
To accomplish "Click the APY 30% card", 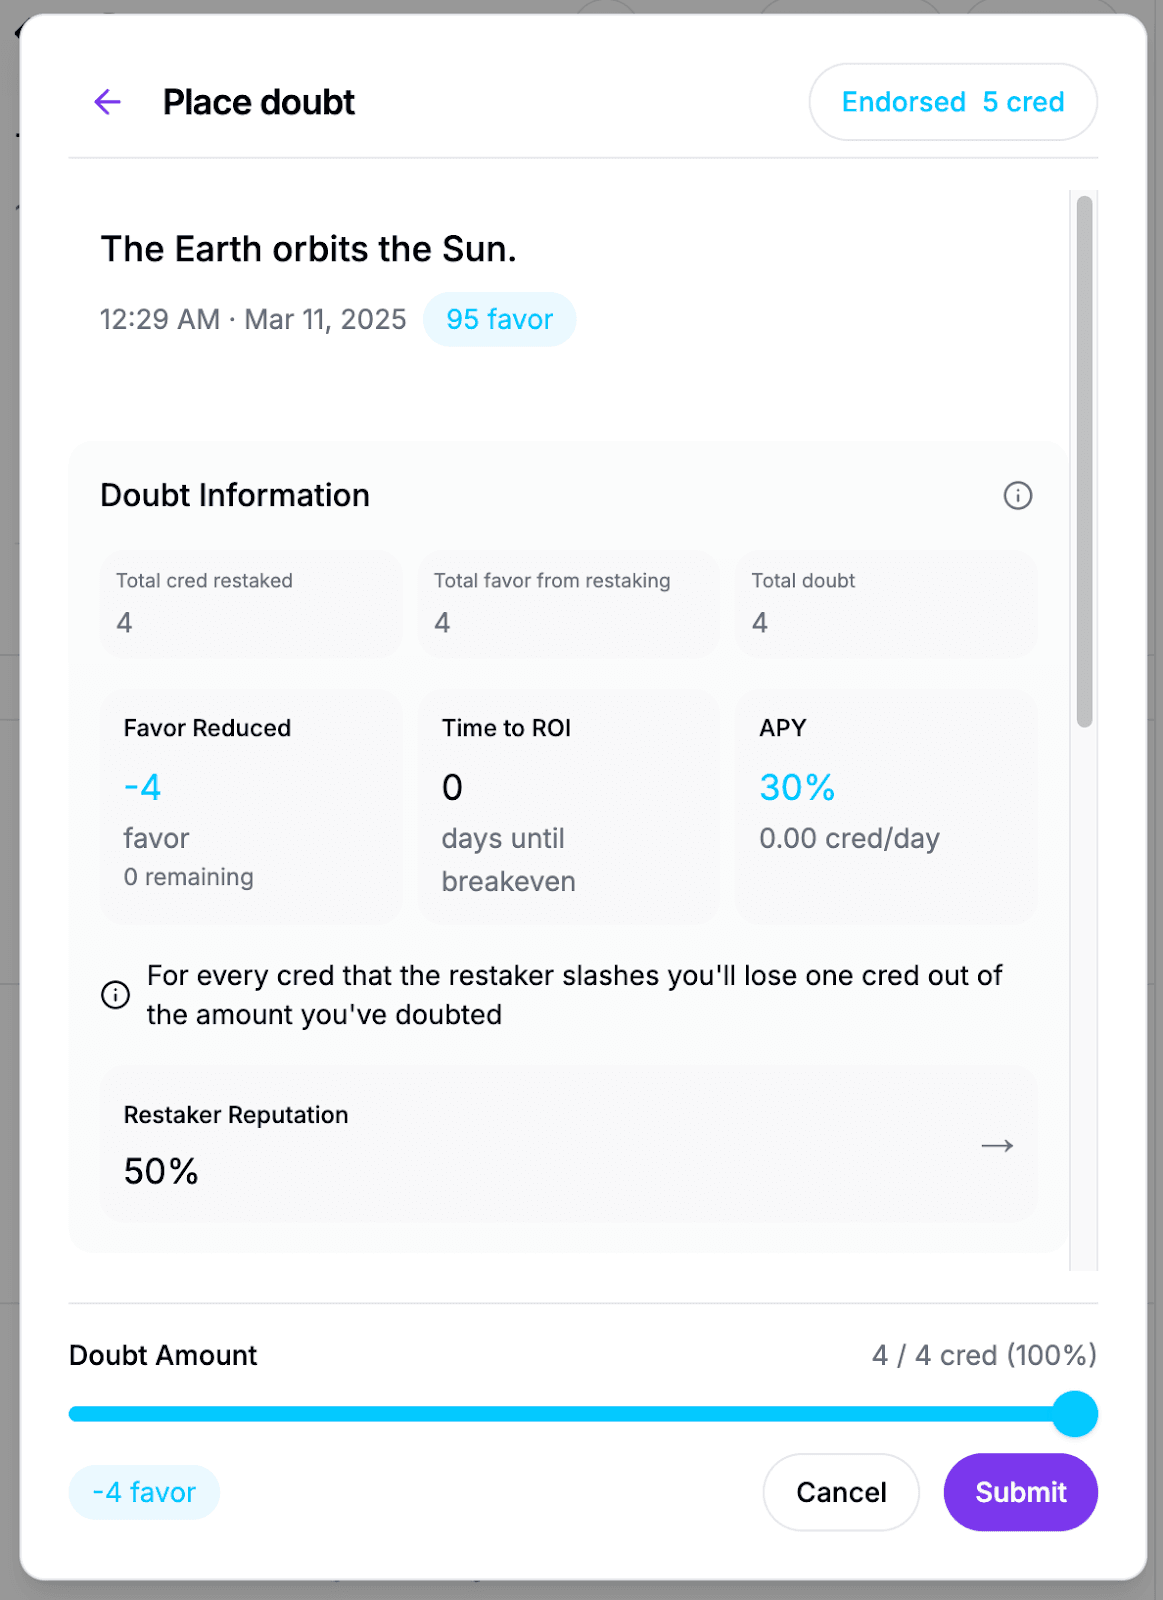I will pyautogui.click(x=886, y=806).
